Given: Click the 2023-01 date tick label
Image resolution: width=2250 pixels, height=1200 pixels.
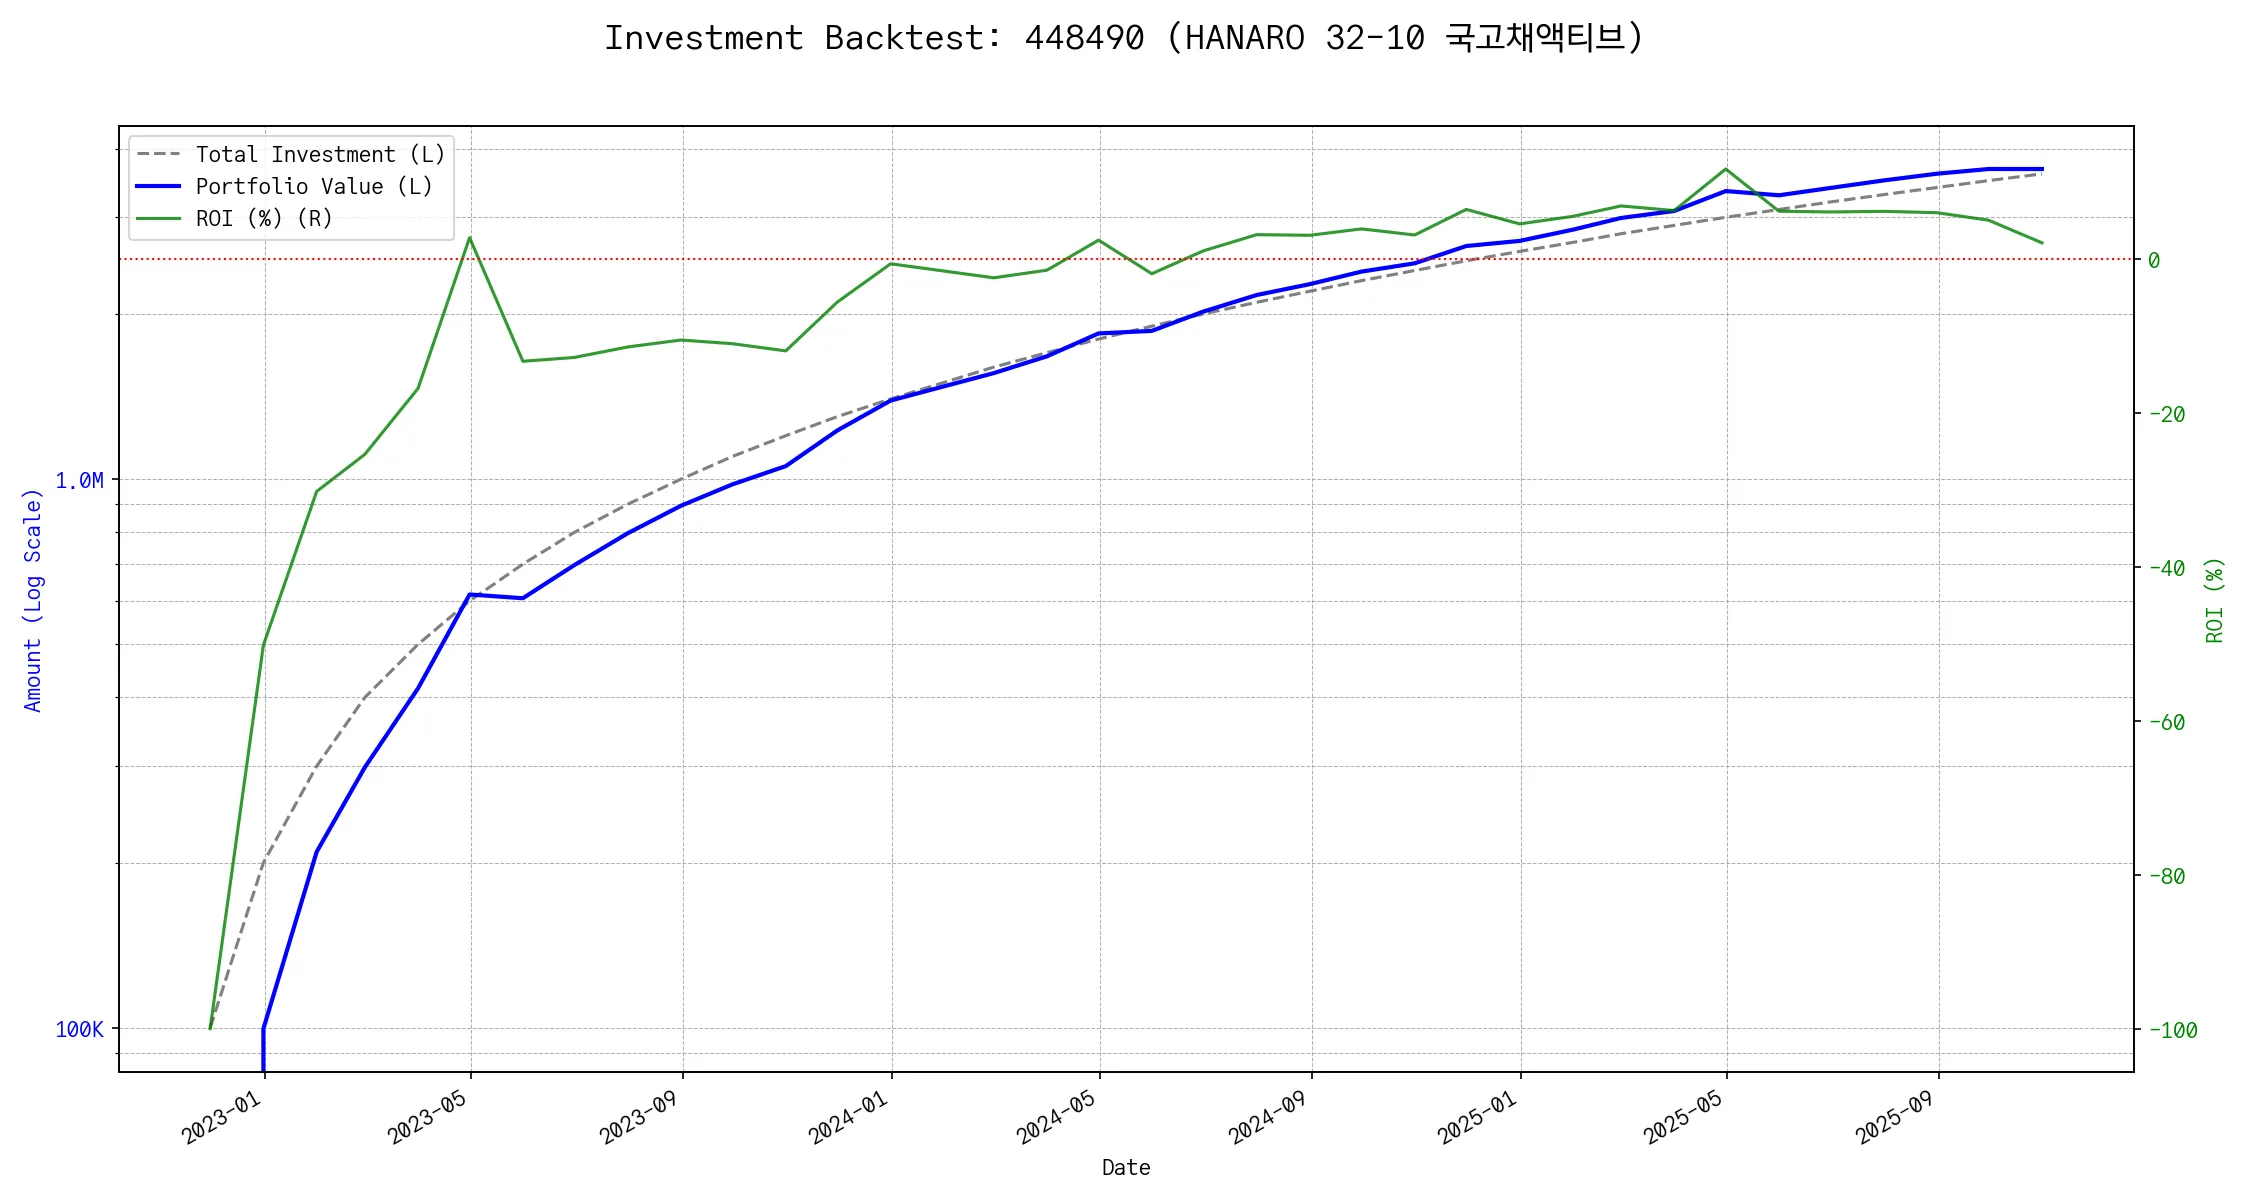Looking at the screenshot, I should click(x=222, y=1117).
